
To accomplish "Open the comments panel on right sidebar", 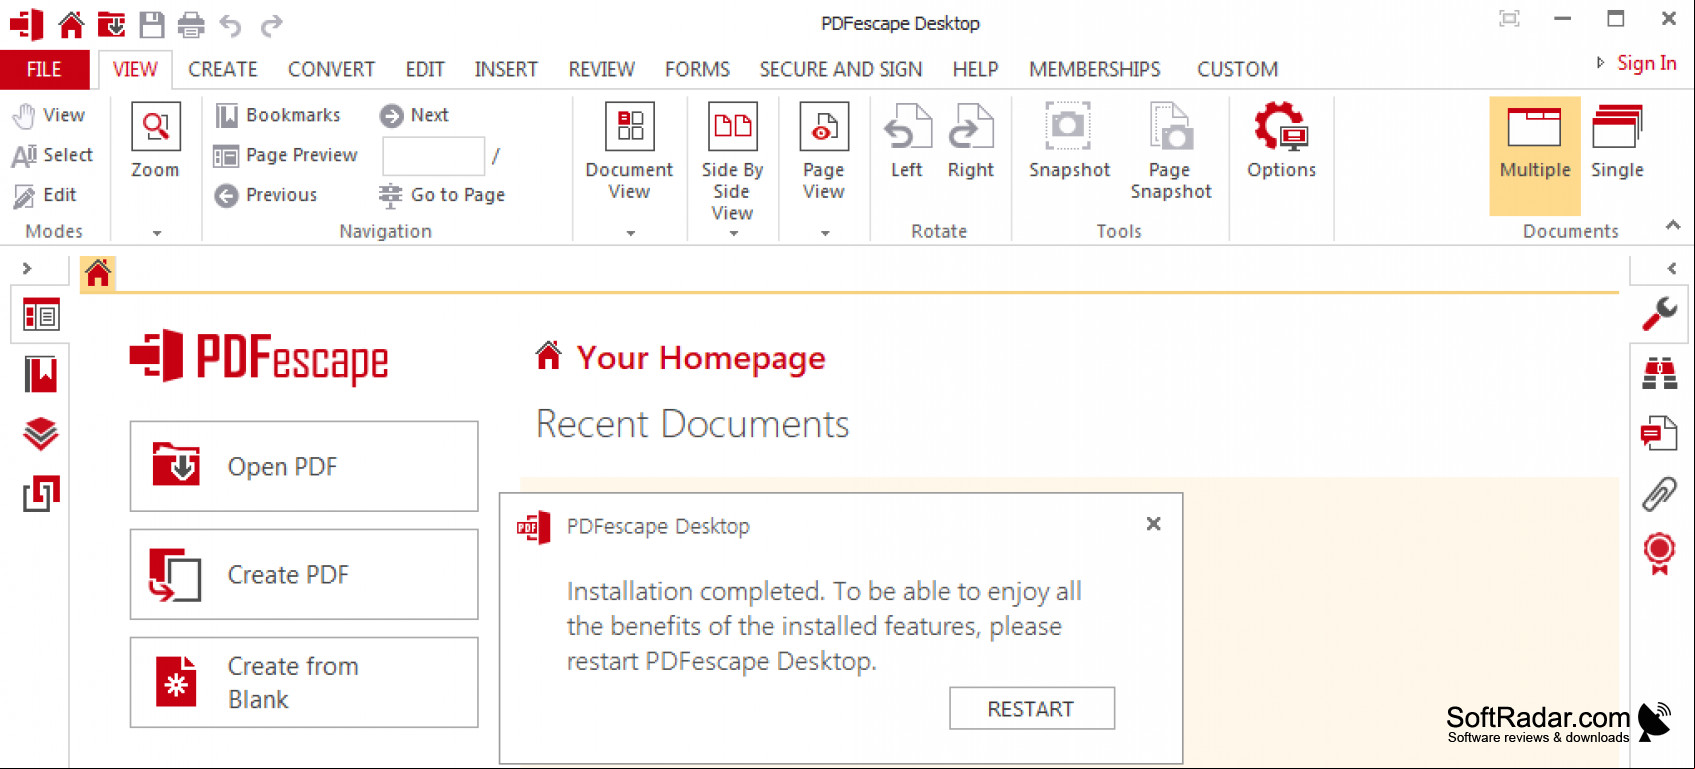I will 1659,433.
